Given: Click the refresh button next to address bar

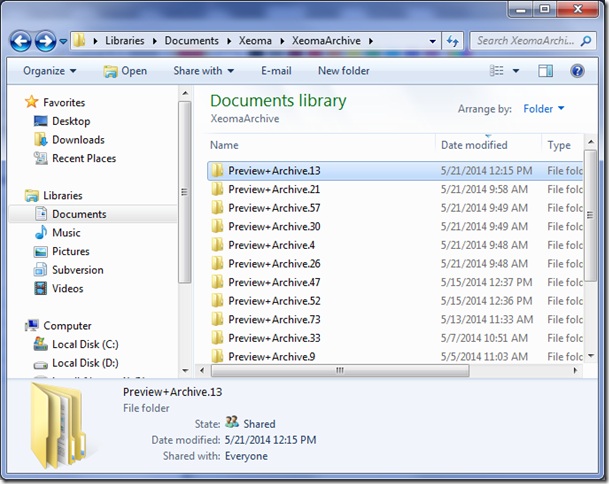Looking at the screenshot, I should [x=452, y=41].
